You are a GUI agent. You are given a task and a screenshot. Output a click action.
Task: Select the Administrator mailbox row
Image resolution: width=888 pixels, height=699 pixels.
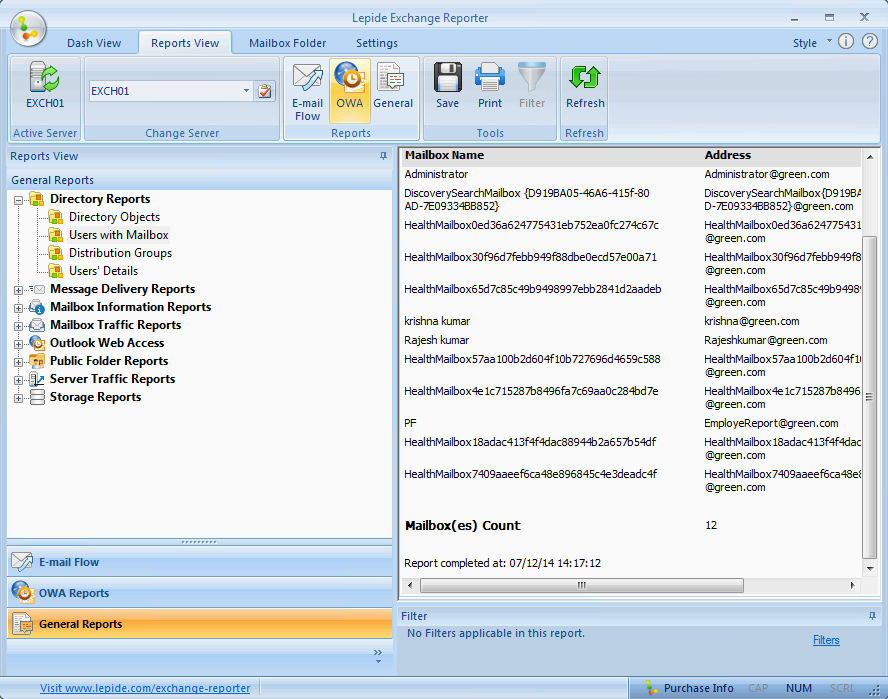631,174
